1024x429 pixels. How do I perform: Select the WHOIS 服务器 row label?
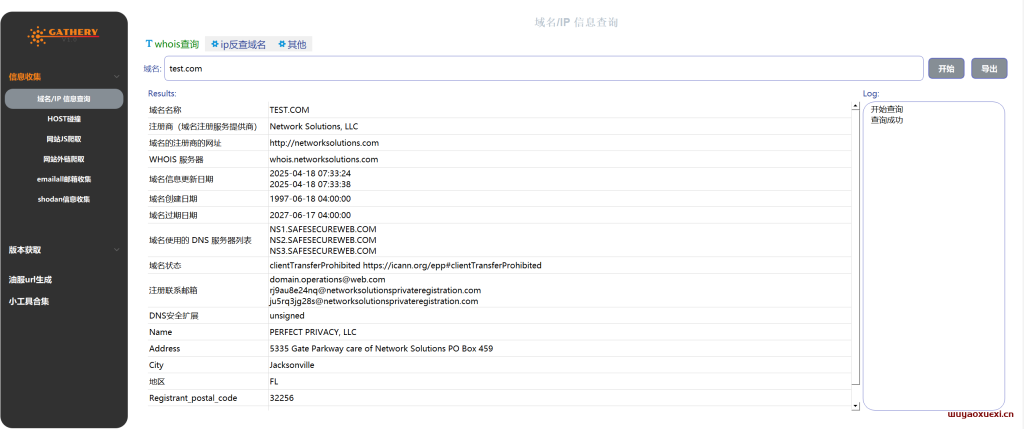click(176, 159)
